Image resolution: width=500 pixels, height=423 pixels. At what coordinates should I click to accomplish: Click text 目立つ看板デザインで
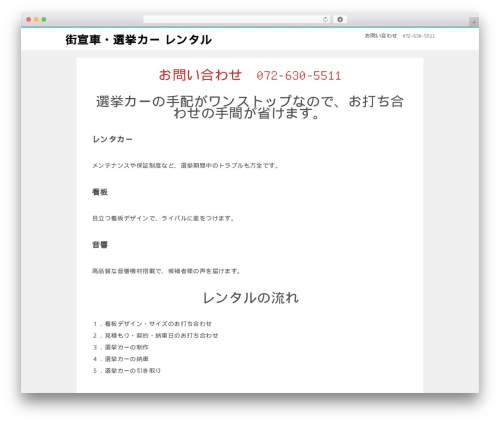pyautogui.click(x=163, y=218)
